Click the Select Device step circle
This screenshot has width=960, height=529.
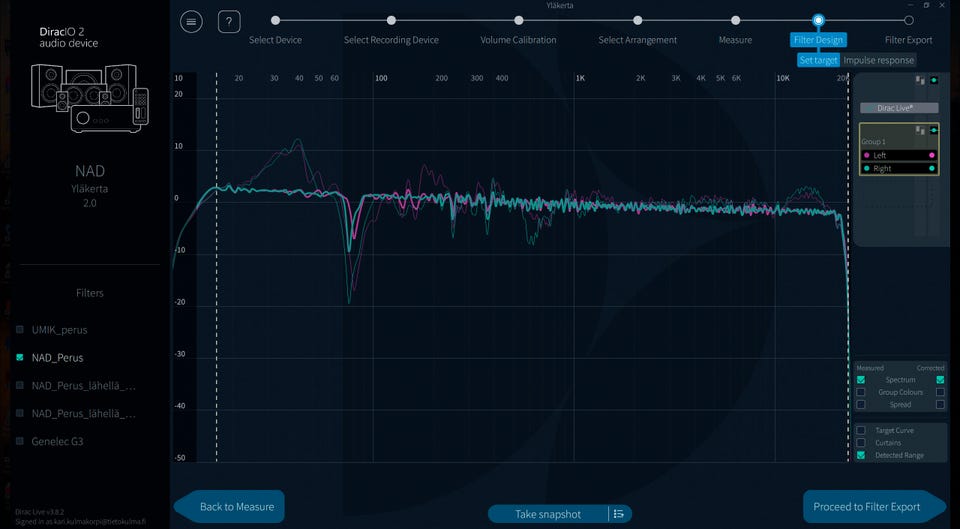(x=276, y=20)
